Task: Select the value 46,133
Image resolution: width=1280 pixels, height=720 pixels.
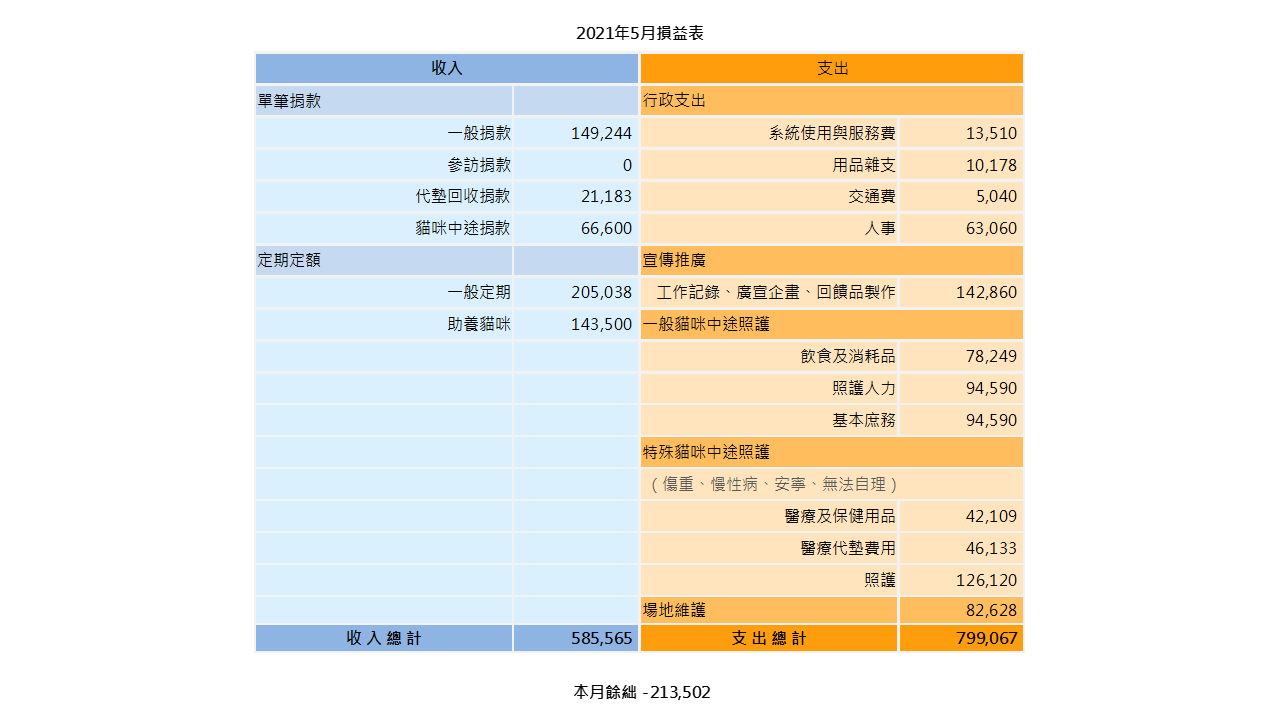Action: (x=991, y=548)
